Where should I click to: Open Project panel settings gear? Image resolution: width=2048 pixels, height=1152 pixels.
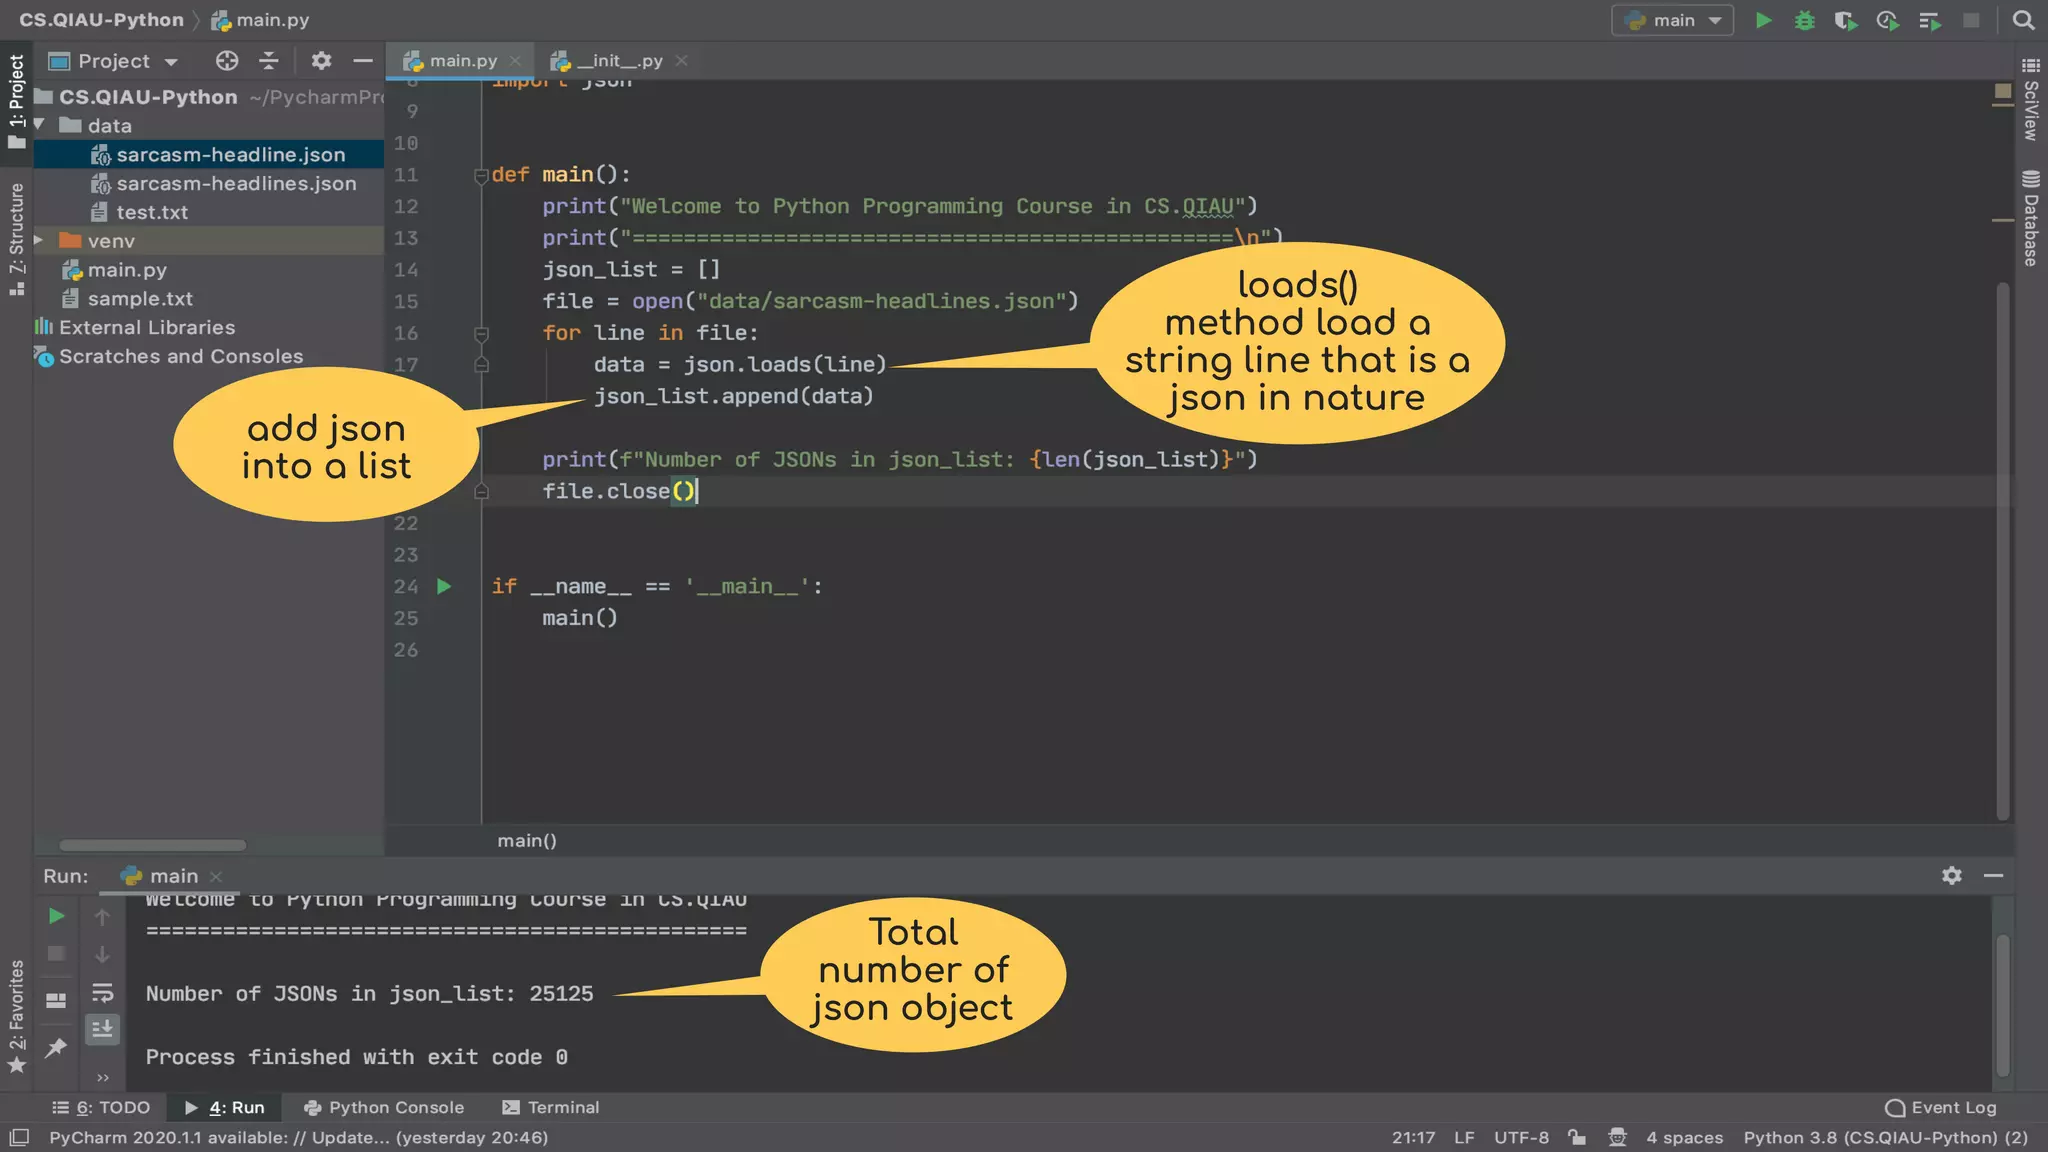pos(321,61)
